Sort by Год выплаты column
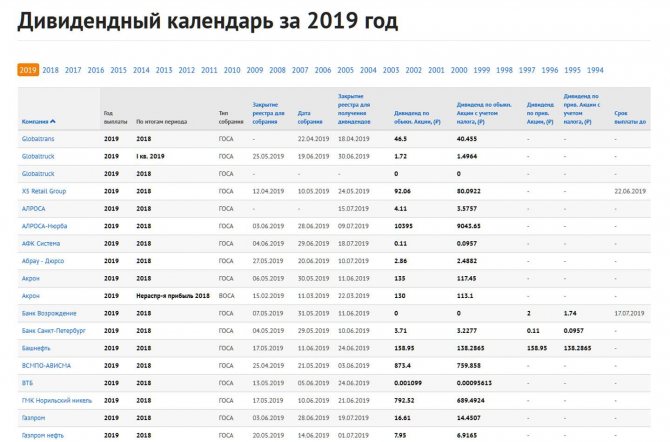670x442 pixels. [x=115, y=118]
